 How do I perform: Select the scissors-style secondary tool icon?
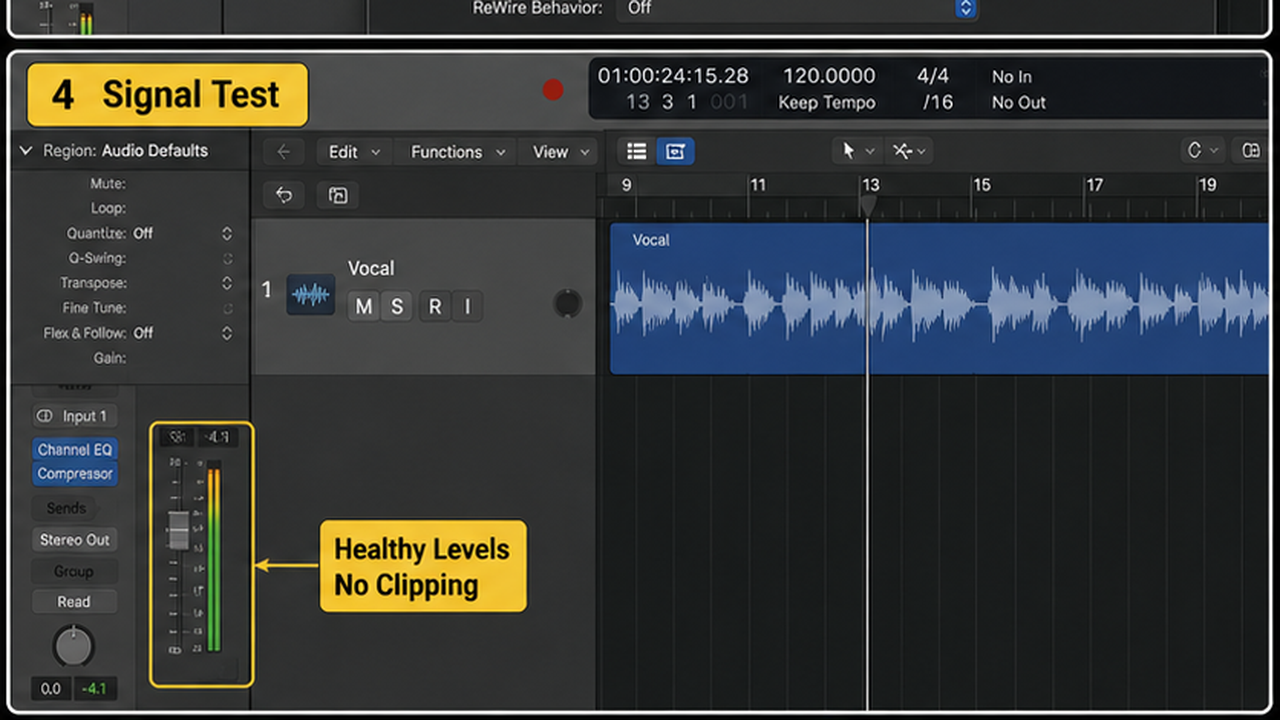pyautogui.click(x=902, y=151)
